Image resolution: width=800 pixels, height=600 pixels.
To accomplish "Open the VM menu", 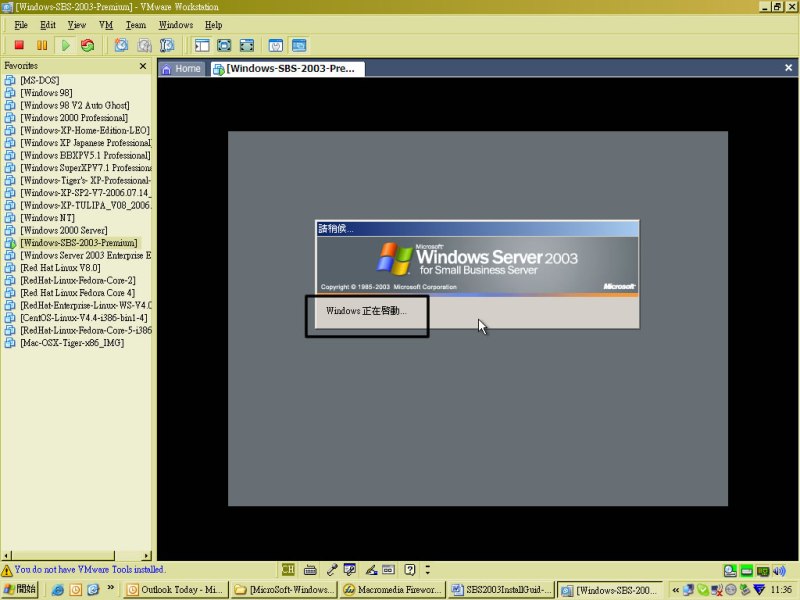I will (106, 25).
